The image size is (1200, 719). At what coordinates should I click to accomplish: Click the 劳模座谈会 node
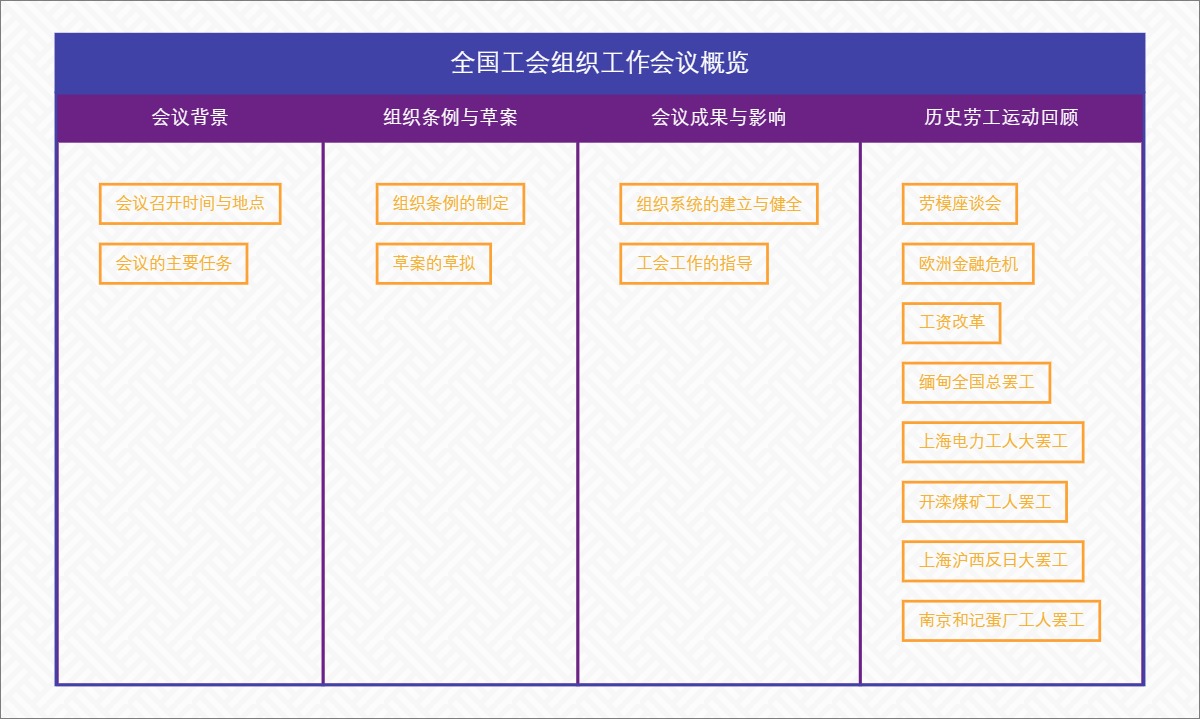click(x=959, y=204)
